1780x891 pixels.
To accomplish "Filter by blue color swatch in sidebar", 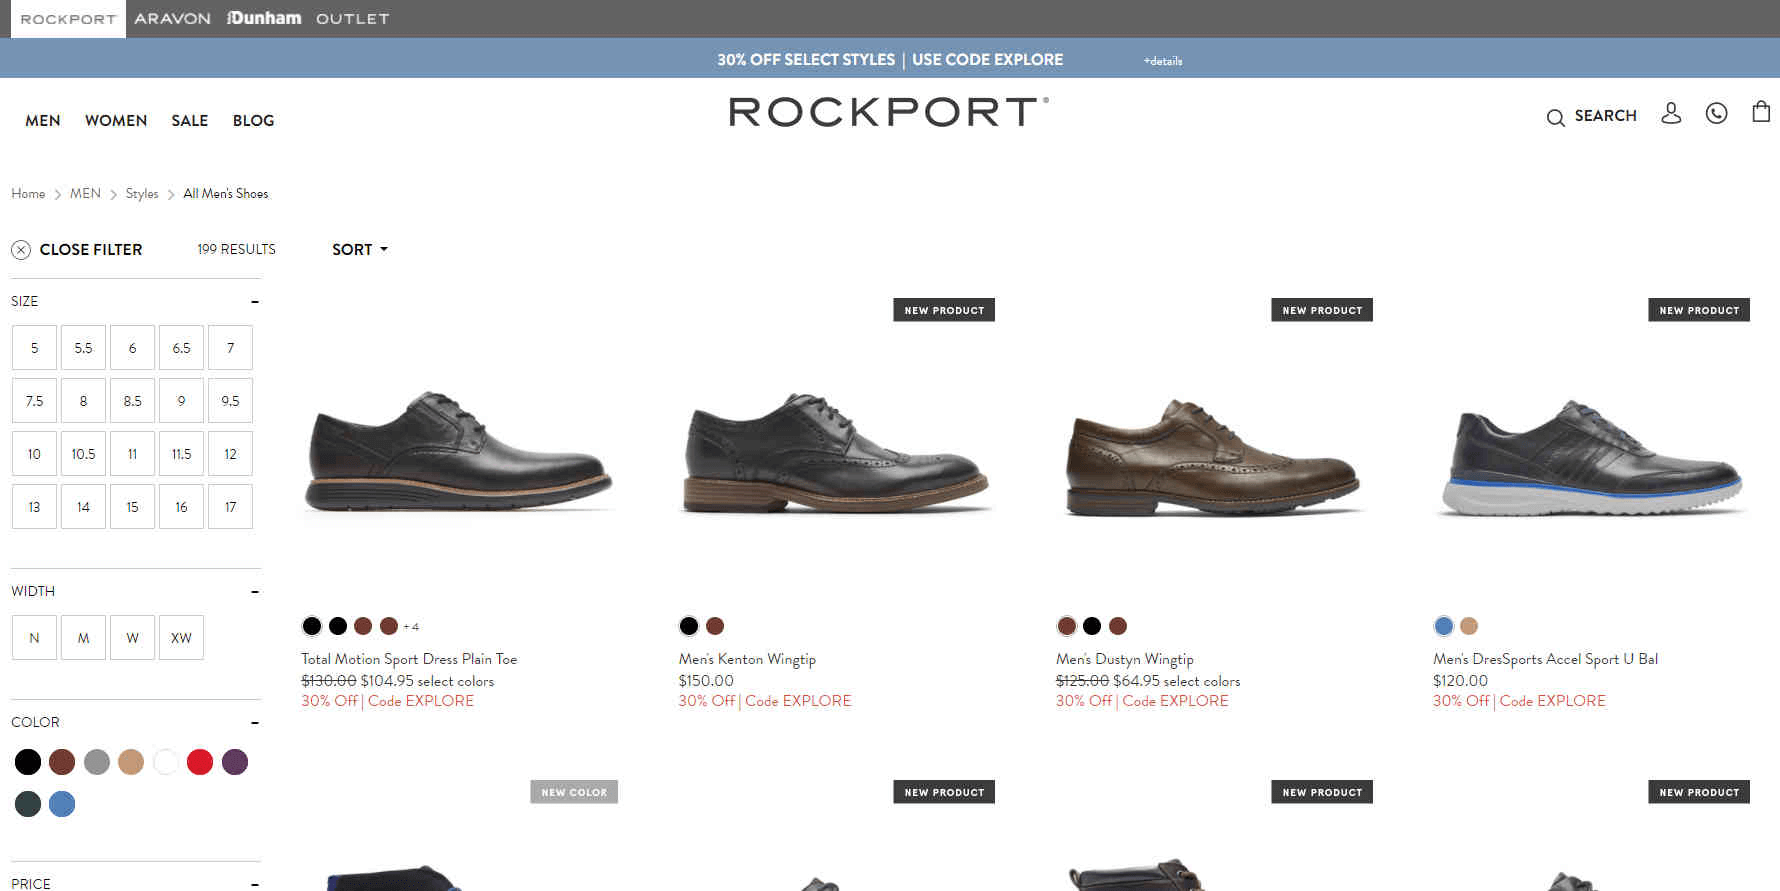I will 62,804.
